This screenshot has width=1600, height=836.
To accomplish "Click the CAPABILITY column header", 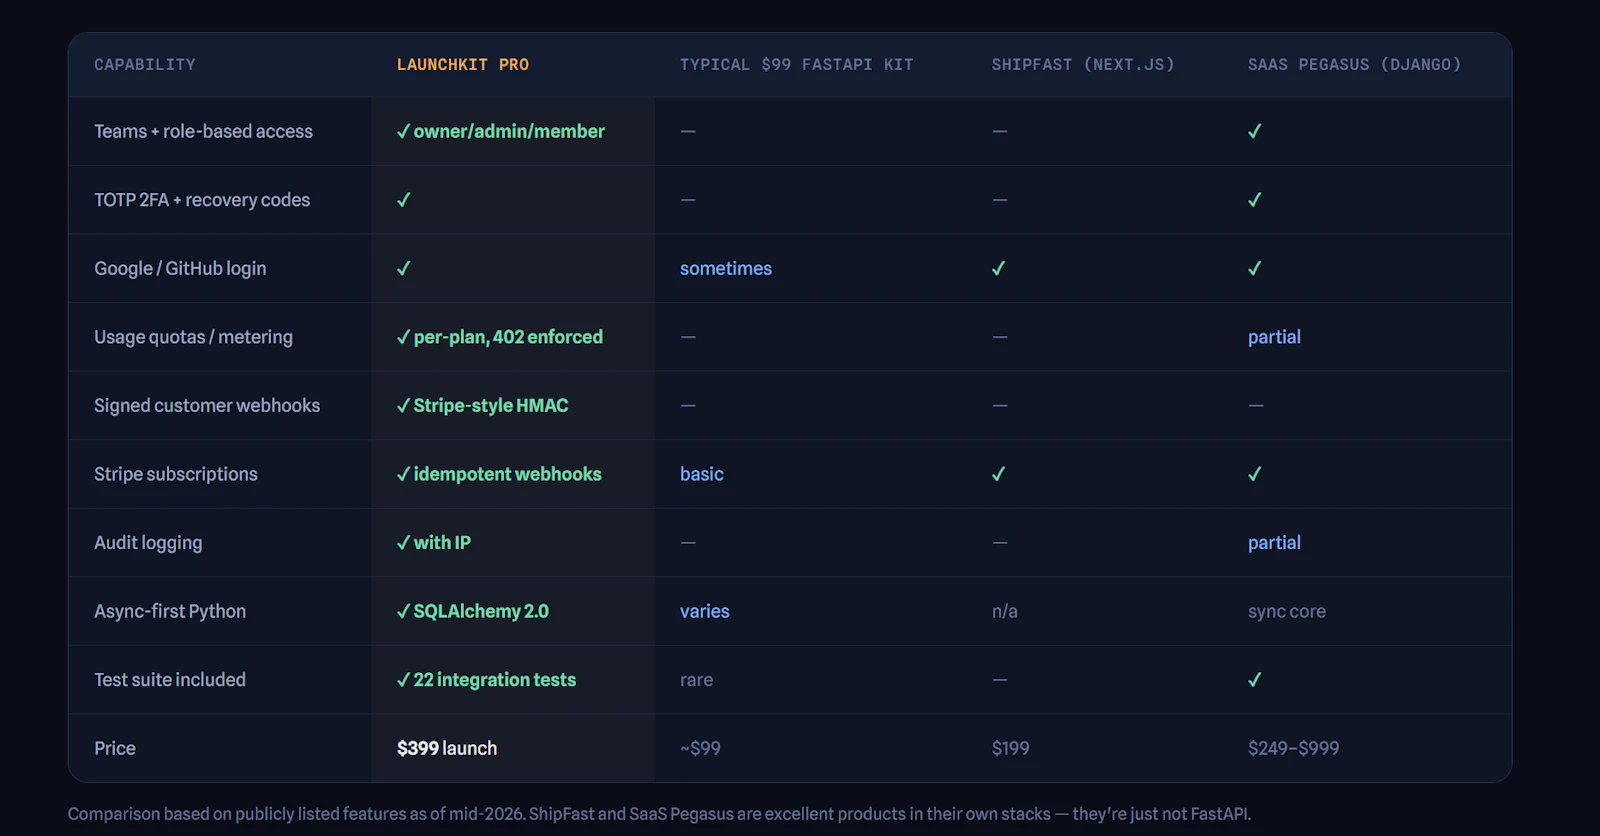I will (x=145, y=65).
